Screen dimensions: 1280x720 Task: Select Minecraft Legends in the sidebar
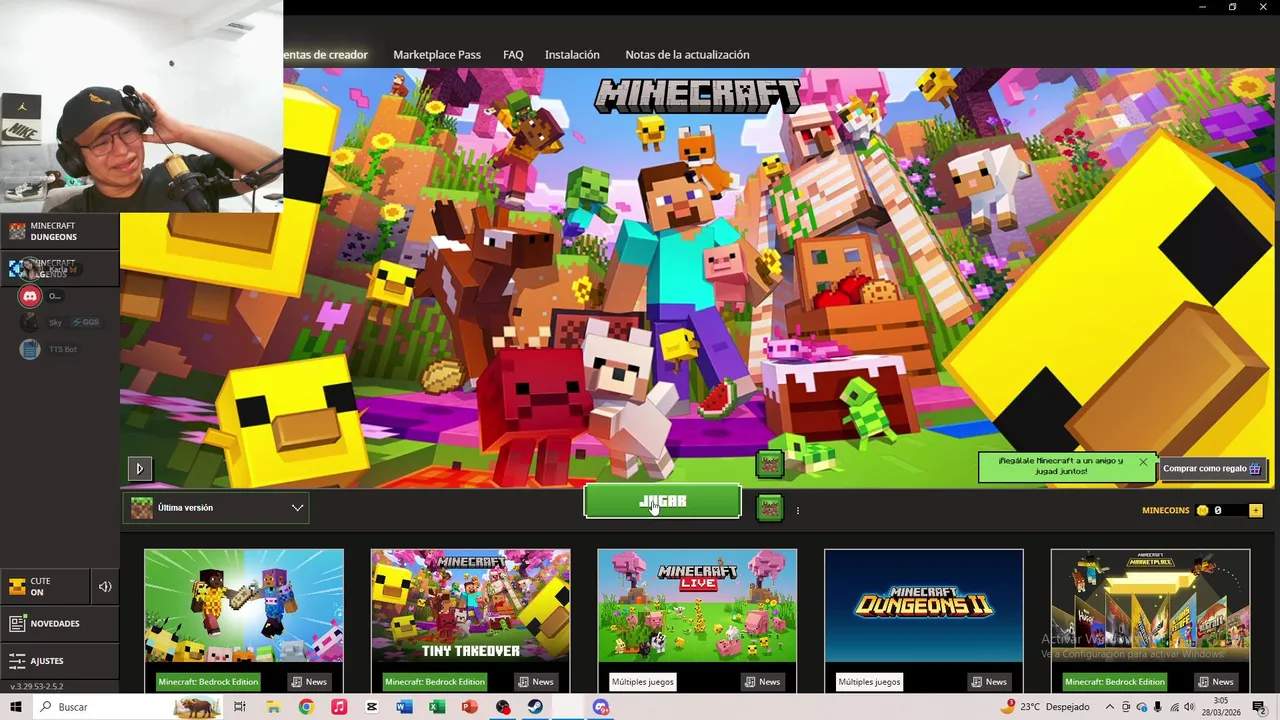tap(59, 268)
